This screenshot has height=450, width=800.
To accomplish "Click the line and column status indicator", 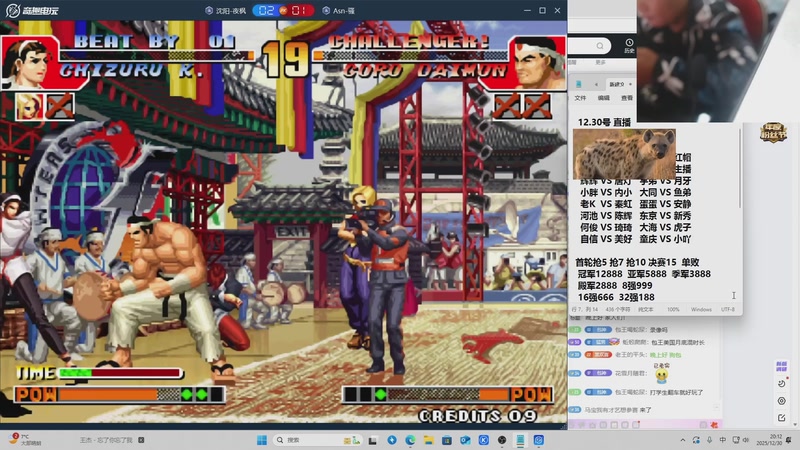I will pyautogui.click(x=585, y=309).
